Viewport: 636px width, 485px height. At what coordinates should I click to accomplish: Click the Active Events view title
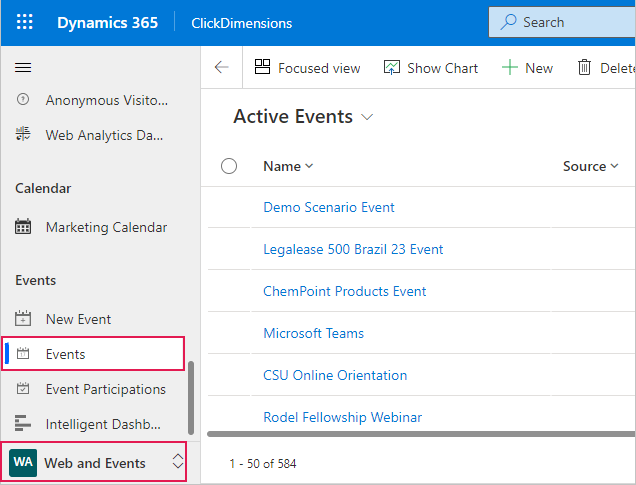point(293,117)
